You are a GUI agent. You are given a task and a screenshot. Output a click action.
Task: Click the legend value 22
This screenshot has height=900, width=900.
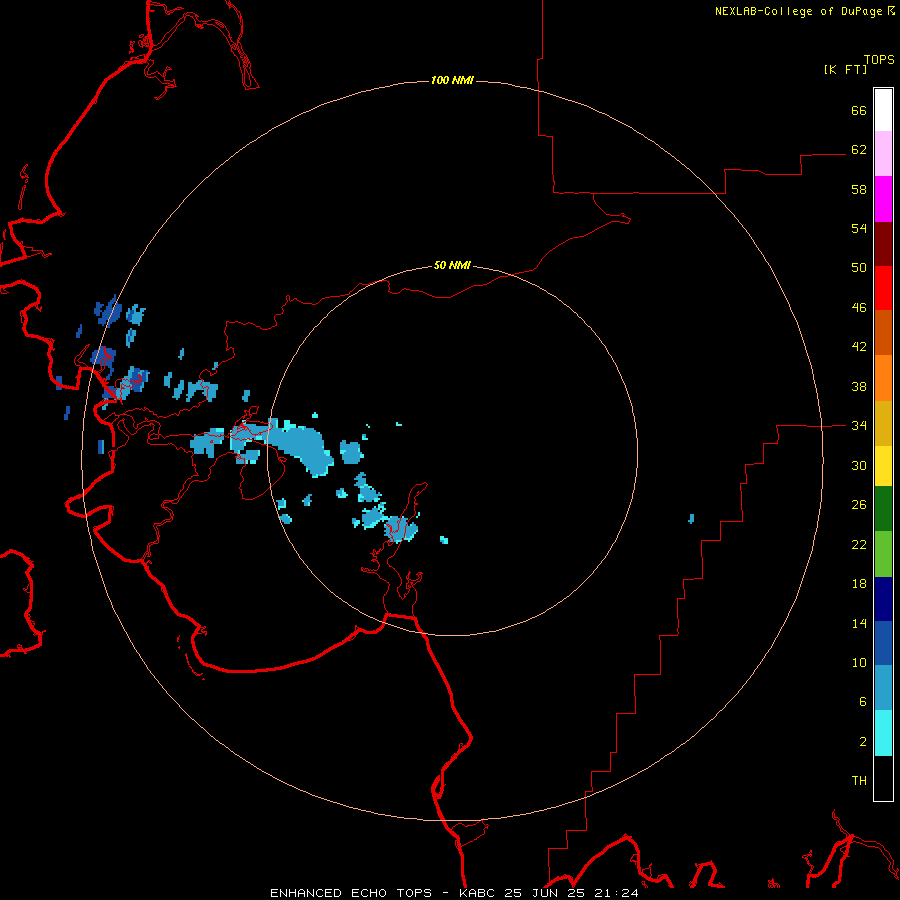click(859, 544)
